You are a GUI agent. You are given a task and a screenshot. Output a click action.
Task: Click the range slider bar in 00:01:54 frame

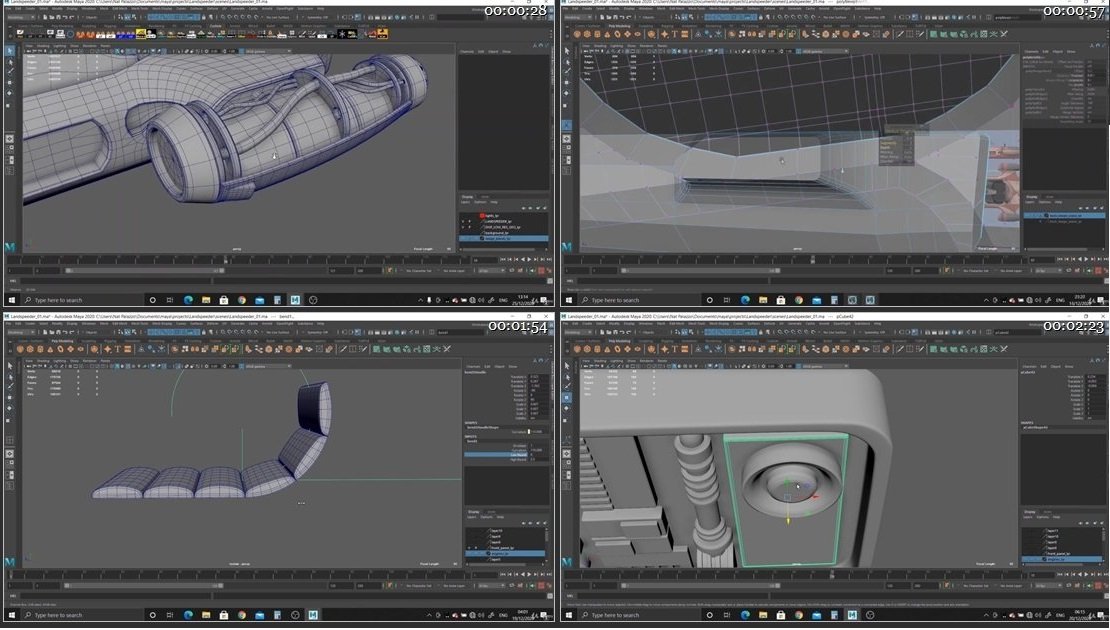[x=144, y=585]
